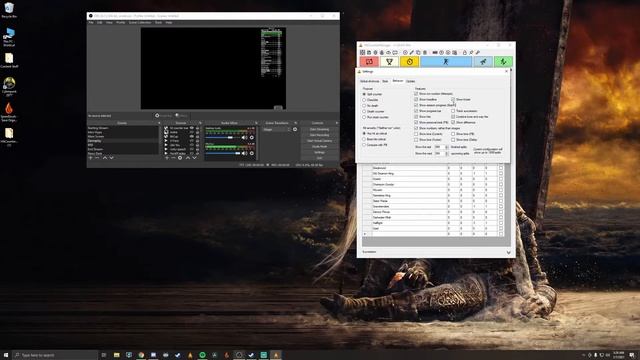Select the Compare with PB severity option
This screenshot has height=360, width=640.
364,145
